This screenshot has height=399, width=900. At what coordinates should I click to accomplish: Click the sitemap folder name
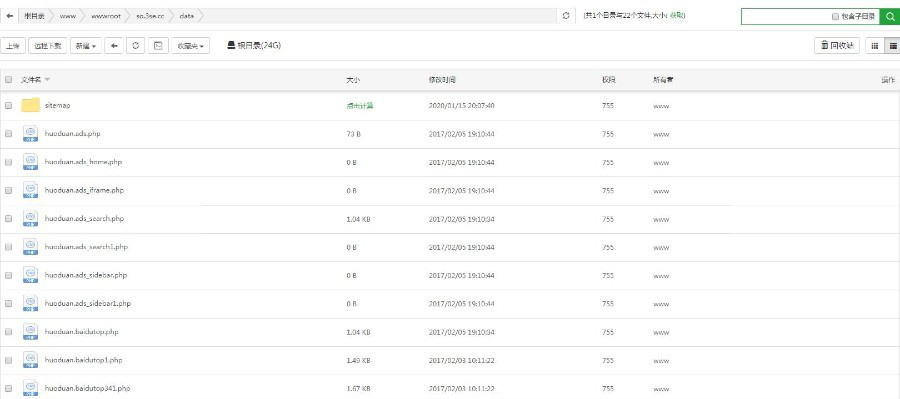coord(57,105)
